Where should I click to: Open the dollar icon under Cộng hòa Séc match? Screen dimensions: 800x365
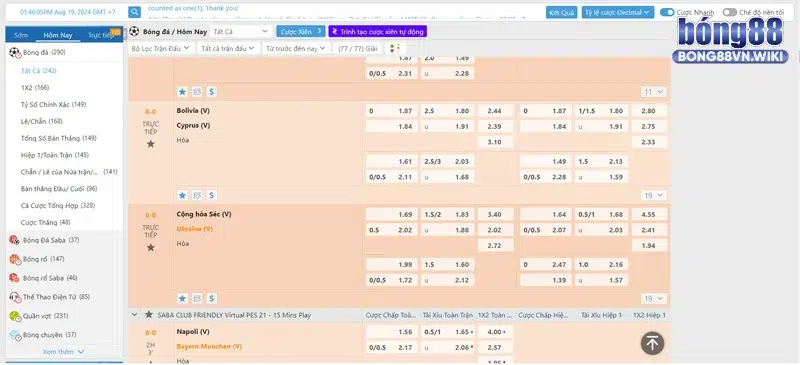212,299
